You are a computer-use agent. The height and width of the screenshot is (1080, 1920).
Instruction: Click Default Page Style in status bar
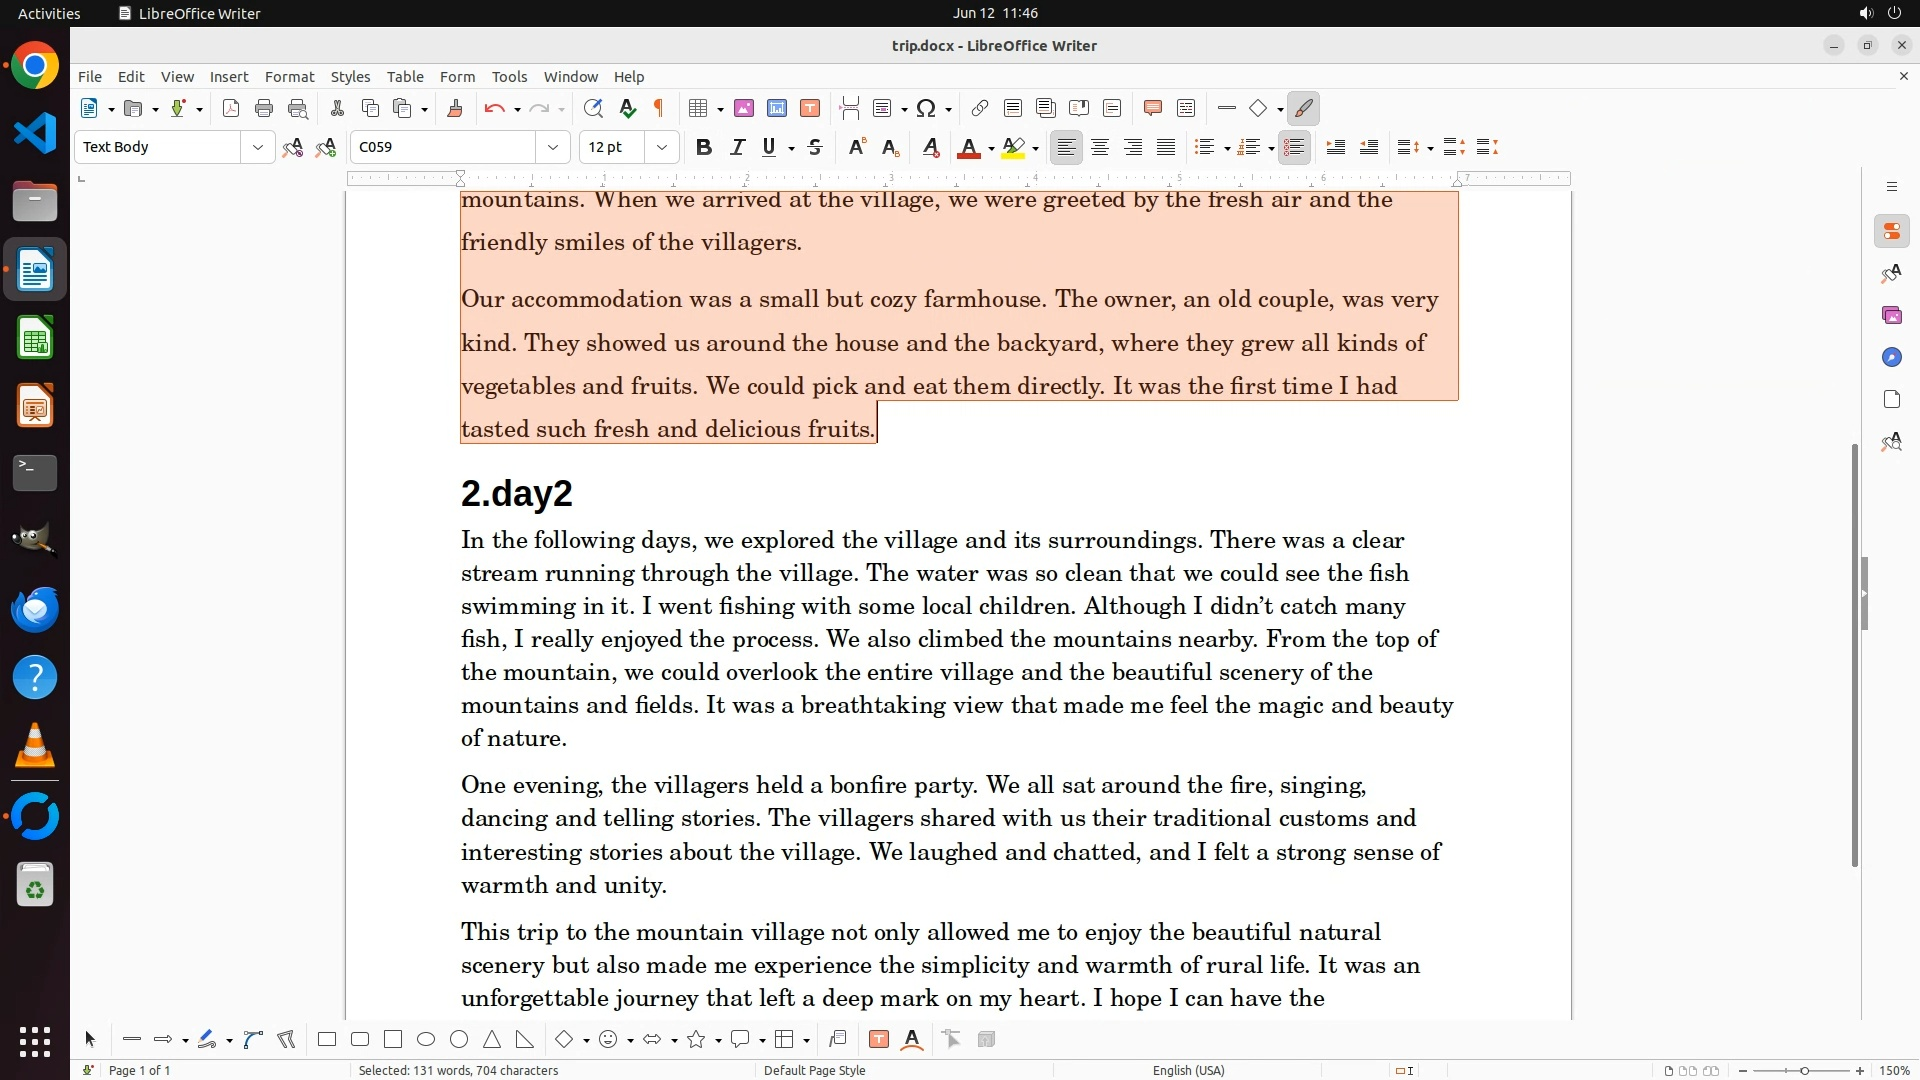point(814,1070)
